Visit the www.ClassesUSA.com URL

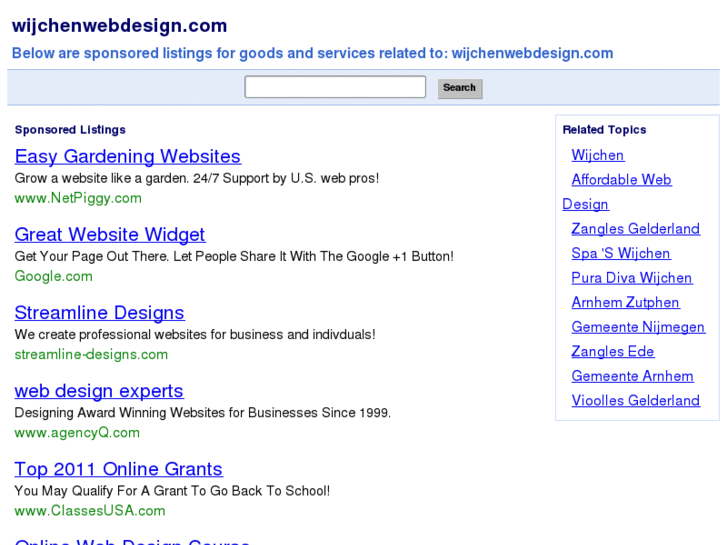(x=90, y=510)
